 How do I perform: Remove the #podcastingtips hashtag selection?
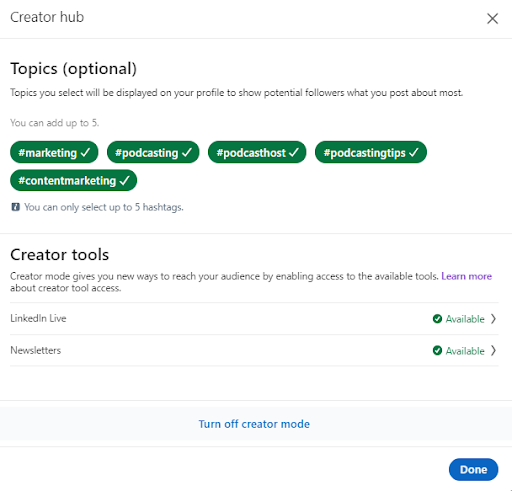pyautogui.click(x=371, y=152)
